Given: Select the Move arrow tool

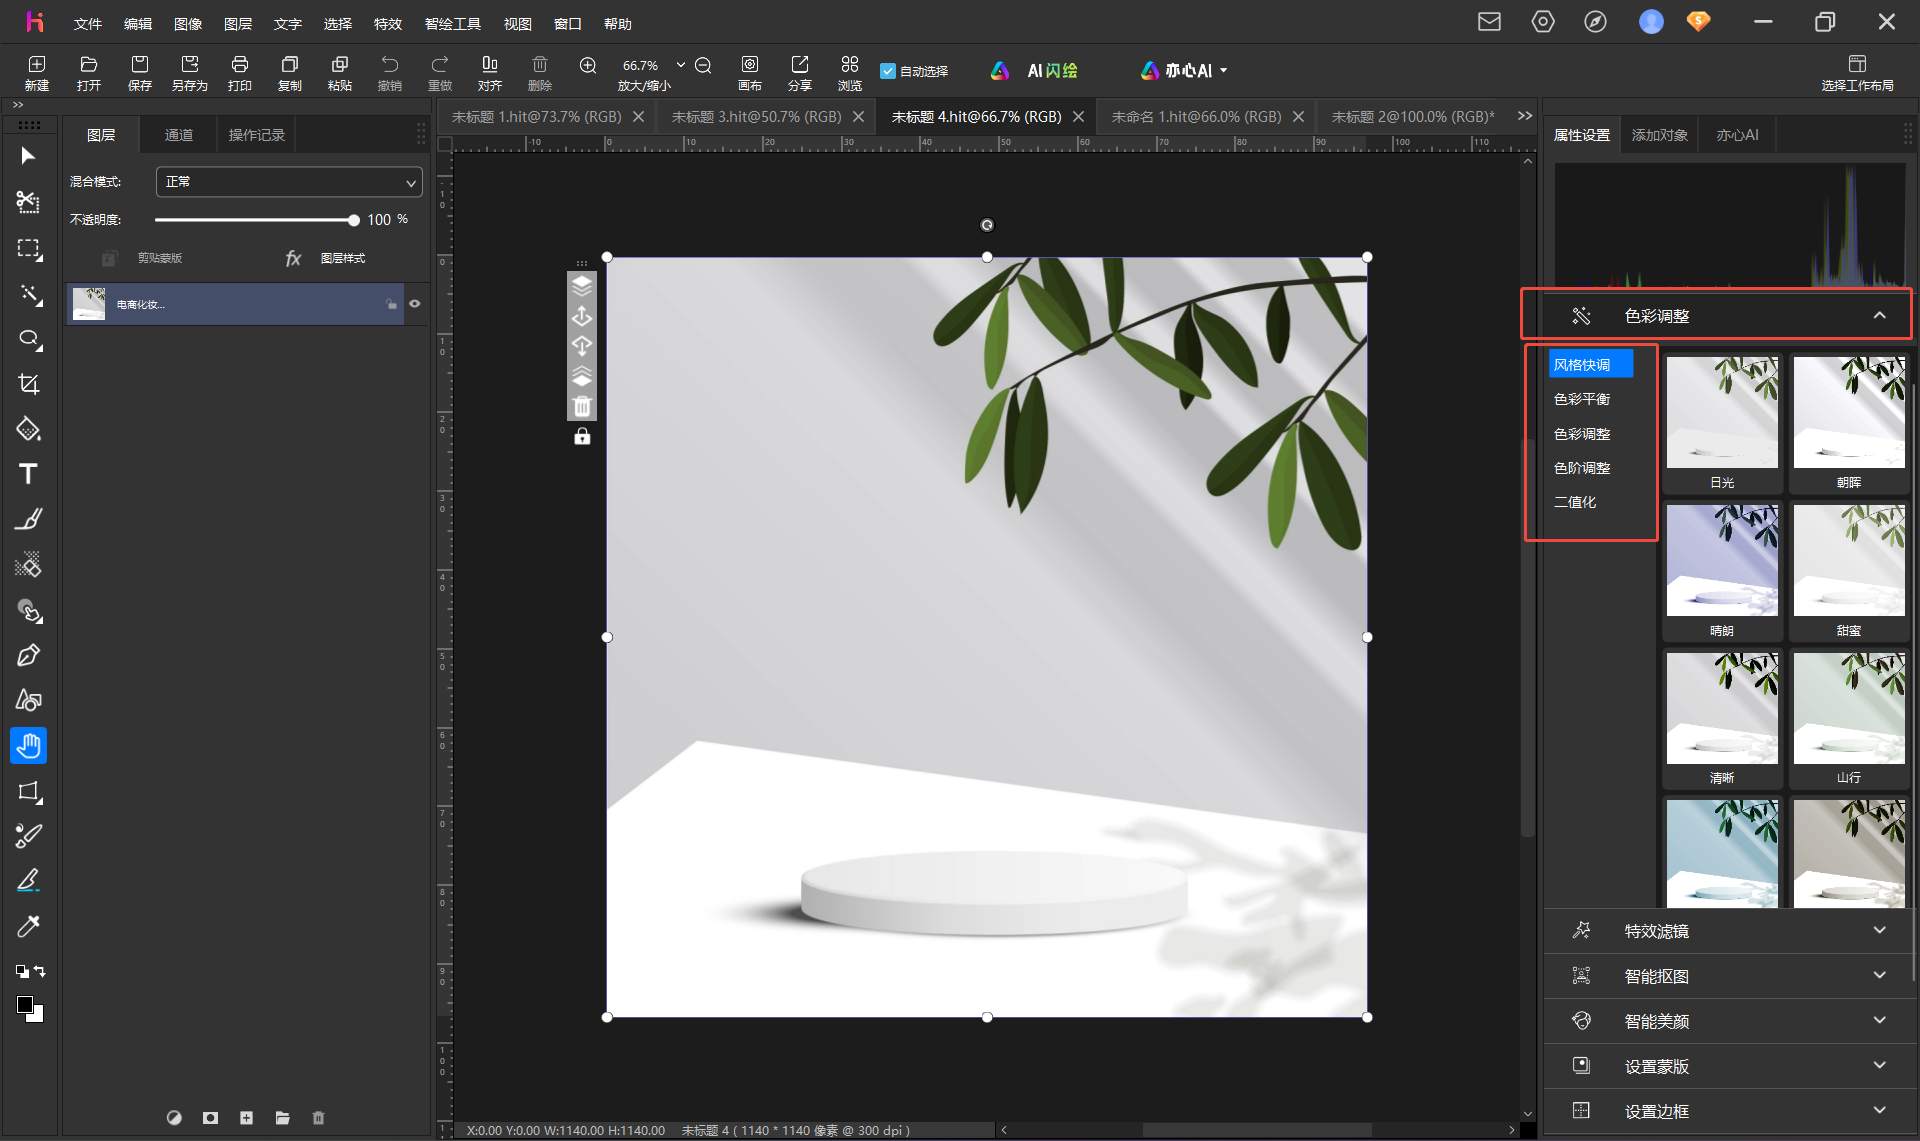Looking at the screenshot, I should pos(28,156).
